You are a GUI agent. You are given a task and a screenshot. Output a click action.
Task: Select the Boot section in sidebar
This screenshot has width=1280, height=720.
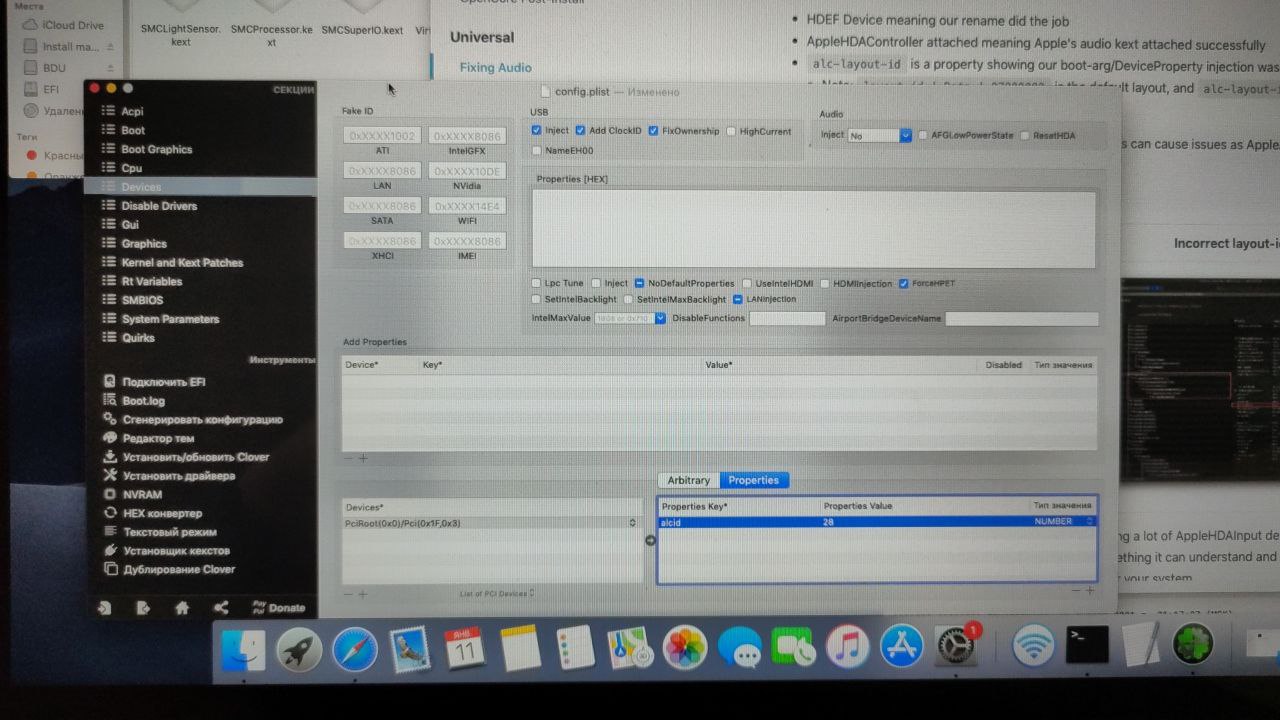133,130
